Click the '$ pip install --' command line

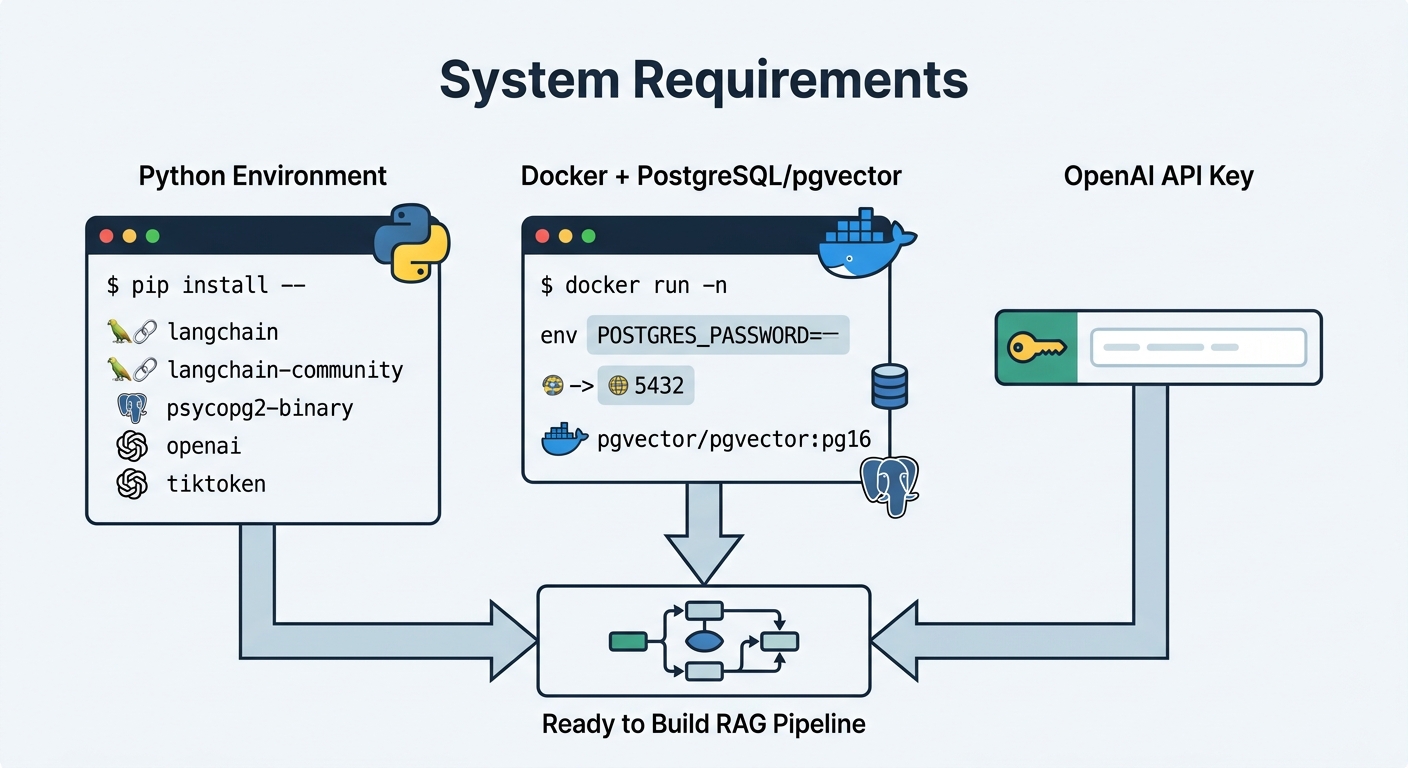pyautogui.click(x=205, y=286)
